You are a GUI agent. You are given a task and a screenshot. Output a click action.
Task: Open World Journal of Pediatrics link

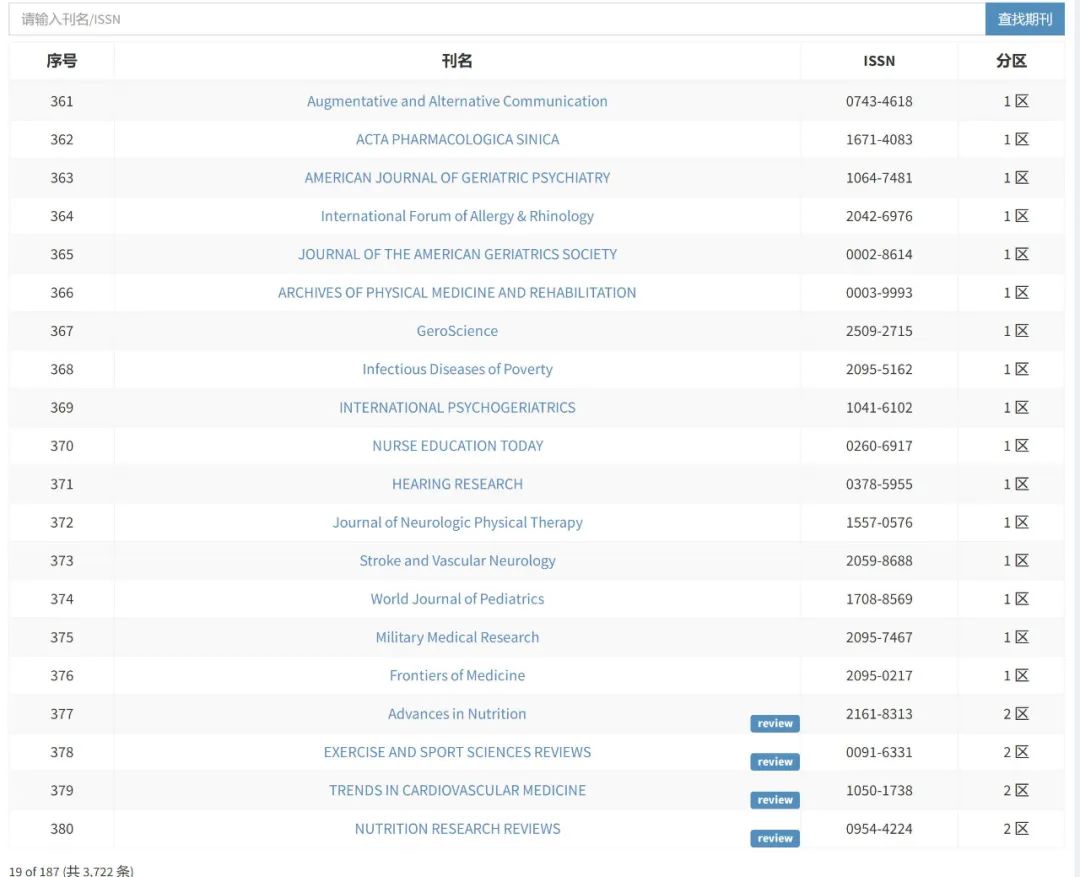[457, 599]
